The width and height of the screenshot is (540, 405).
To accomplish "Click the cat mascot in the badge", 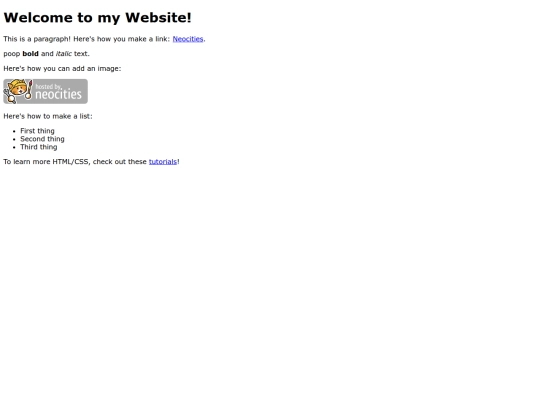I will coord(18,91).
